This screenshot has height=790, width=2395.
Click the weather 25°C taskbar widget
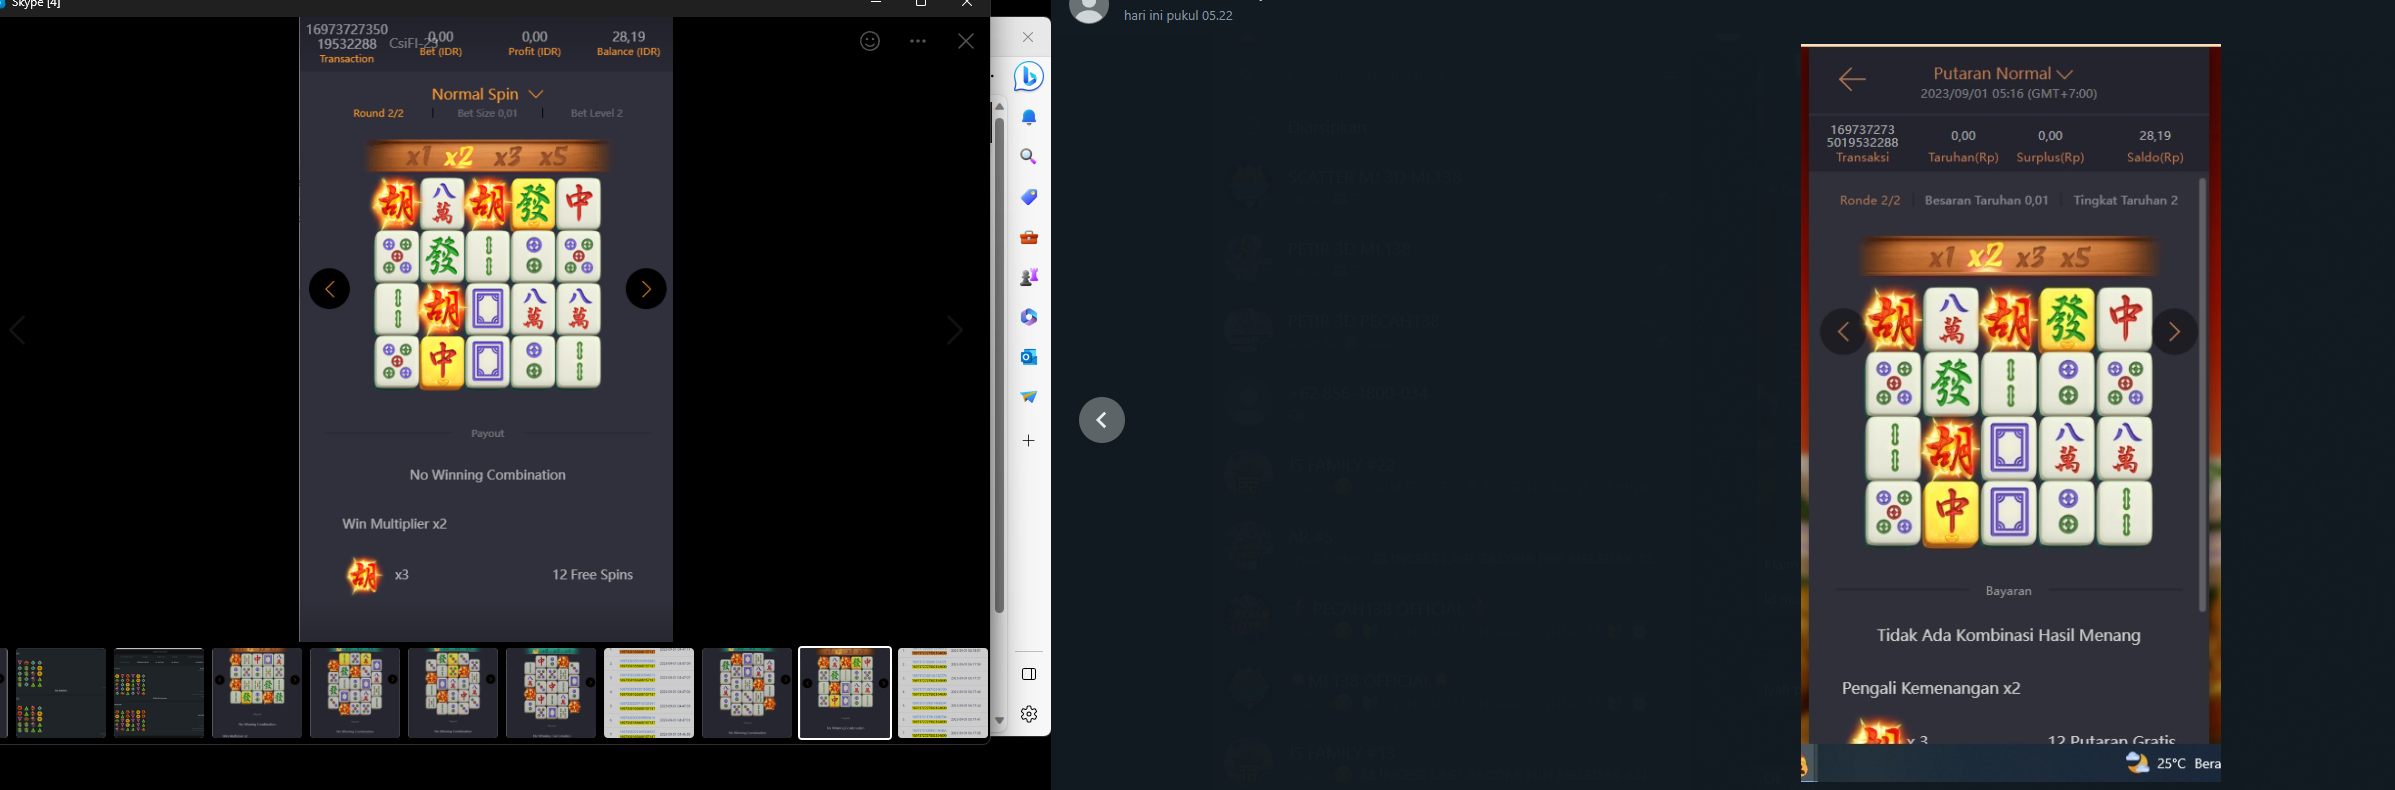point(2172,763)
